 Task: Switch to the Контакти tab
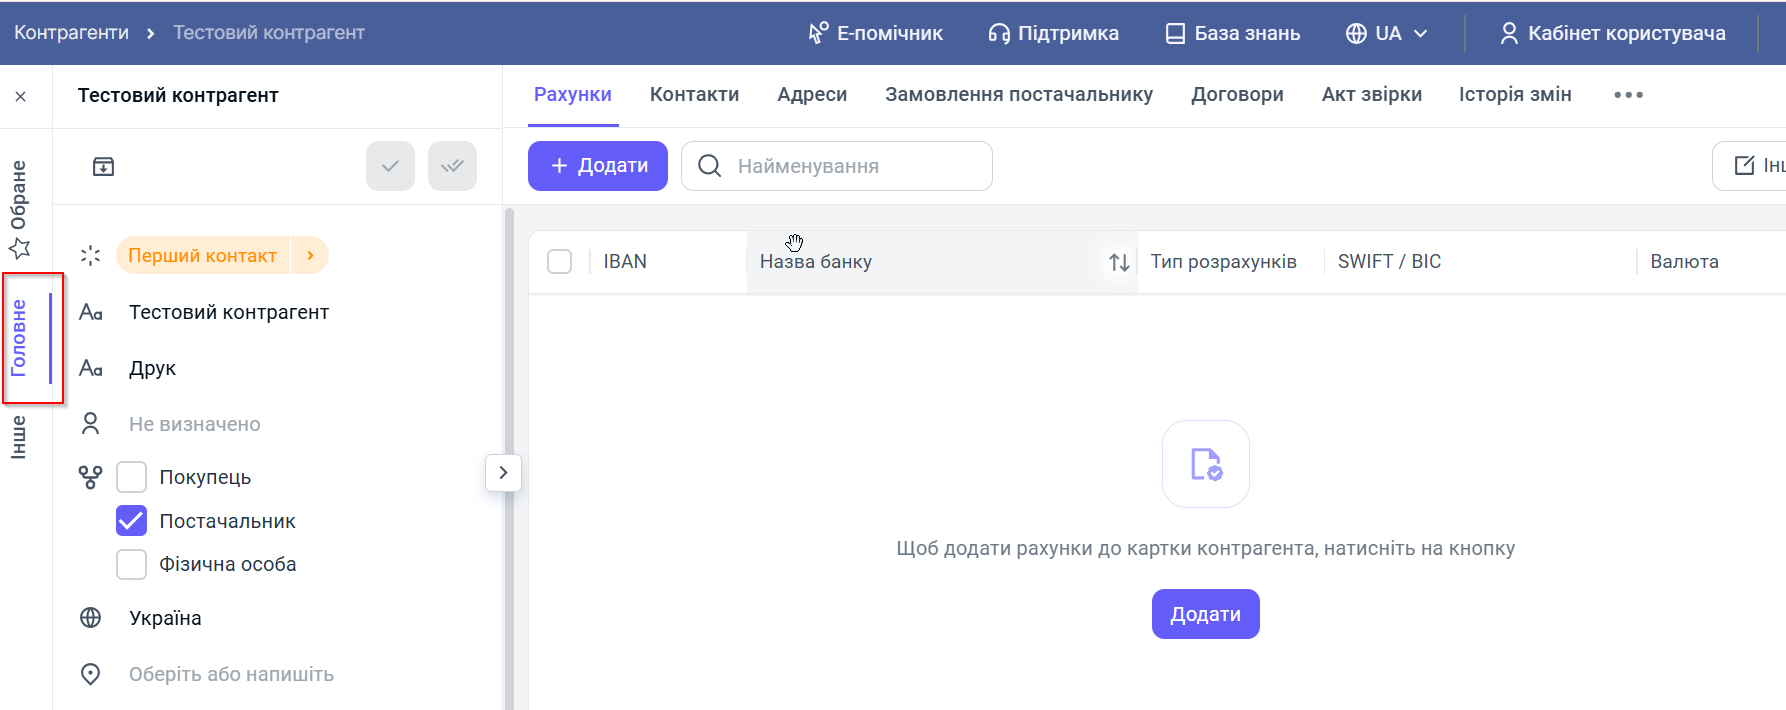[x=694, y=95]
